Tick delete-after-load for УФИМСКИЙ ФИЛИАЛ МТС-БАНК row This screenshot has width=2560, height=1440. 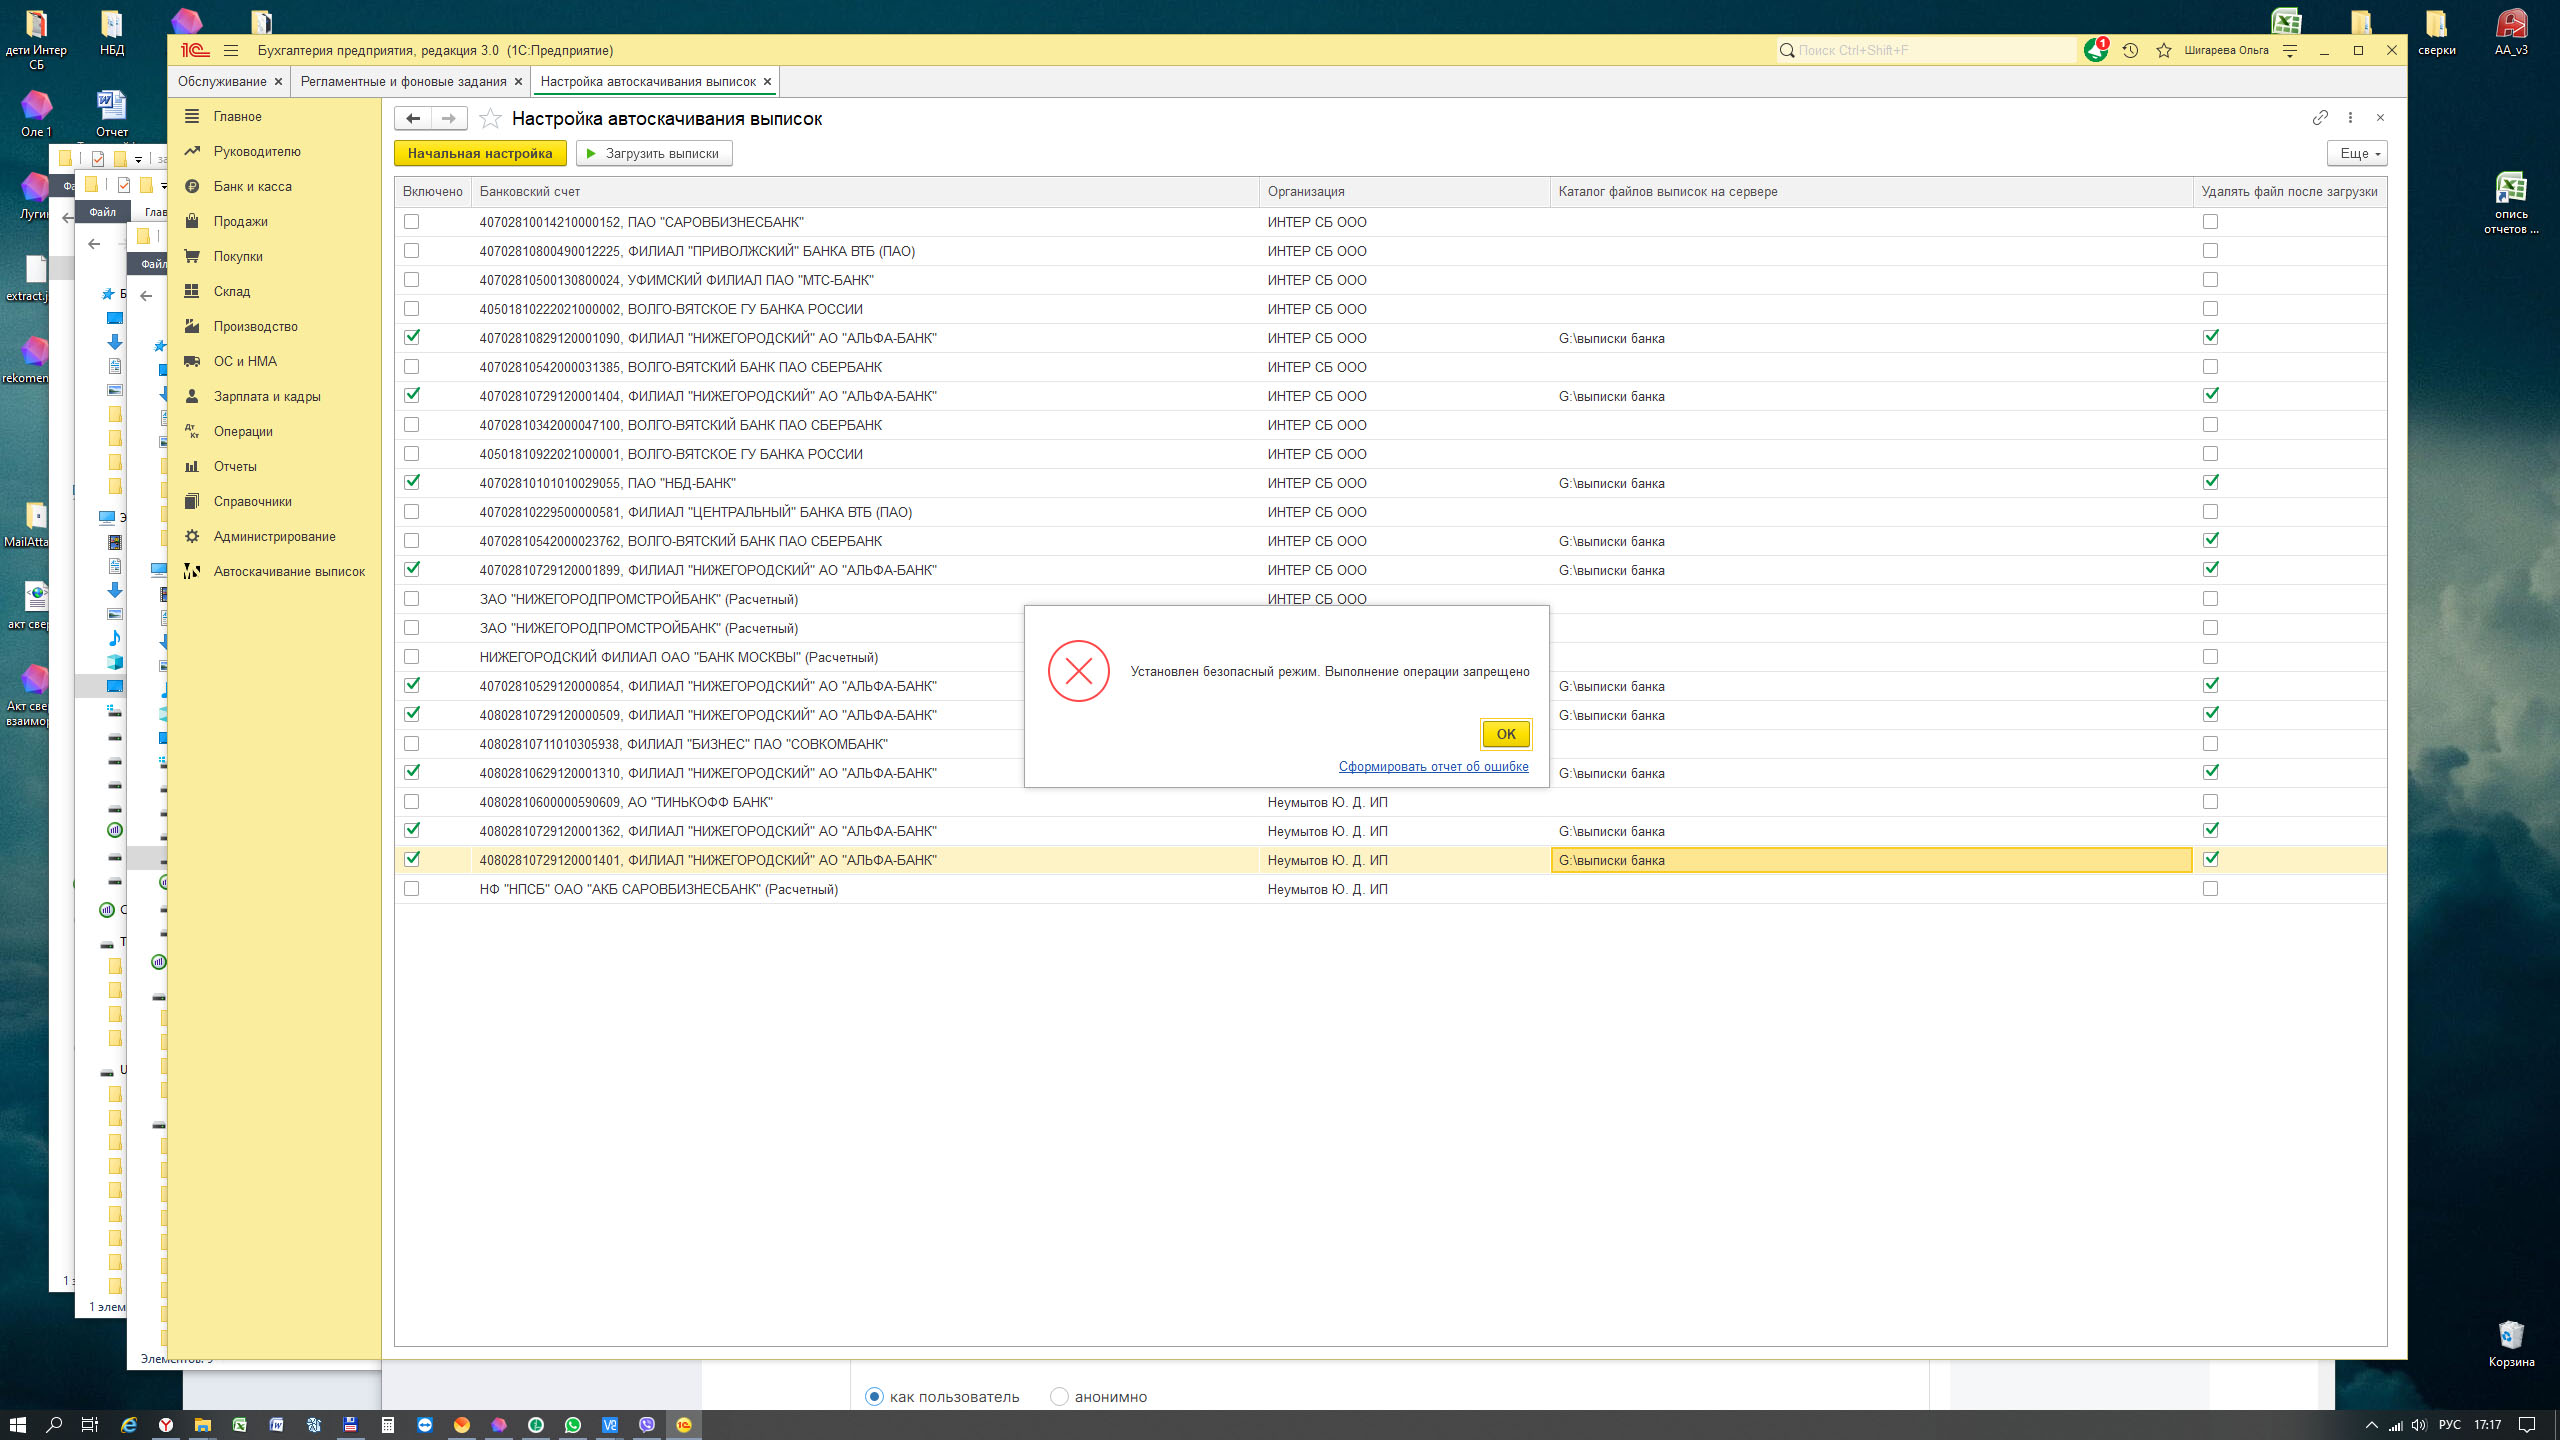pos(2210,280)
